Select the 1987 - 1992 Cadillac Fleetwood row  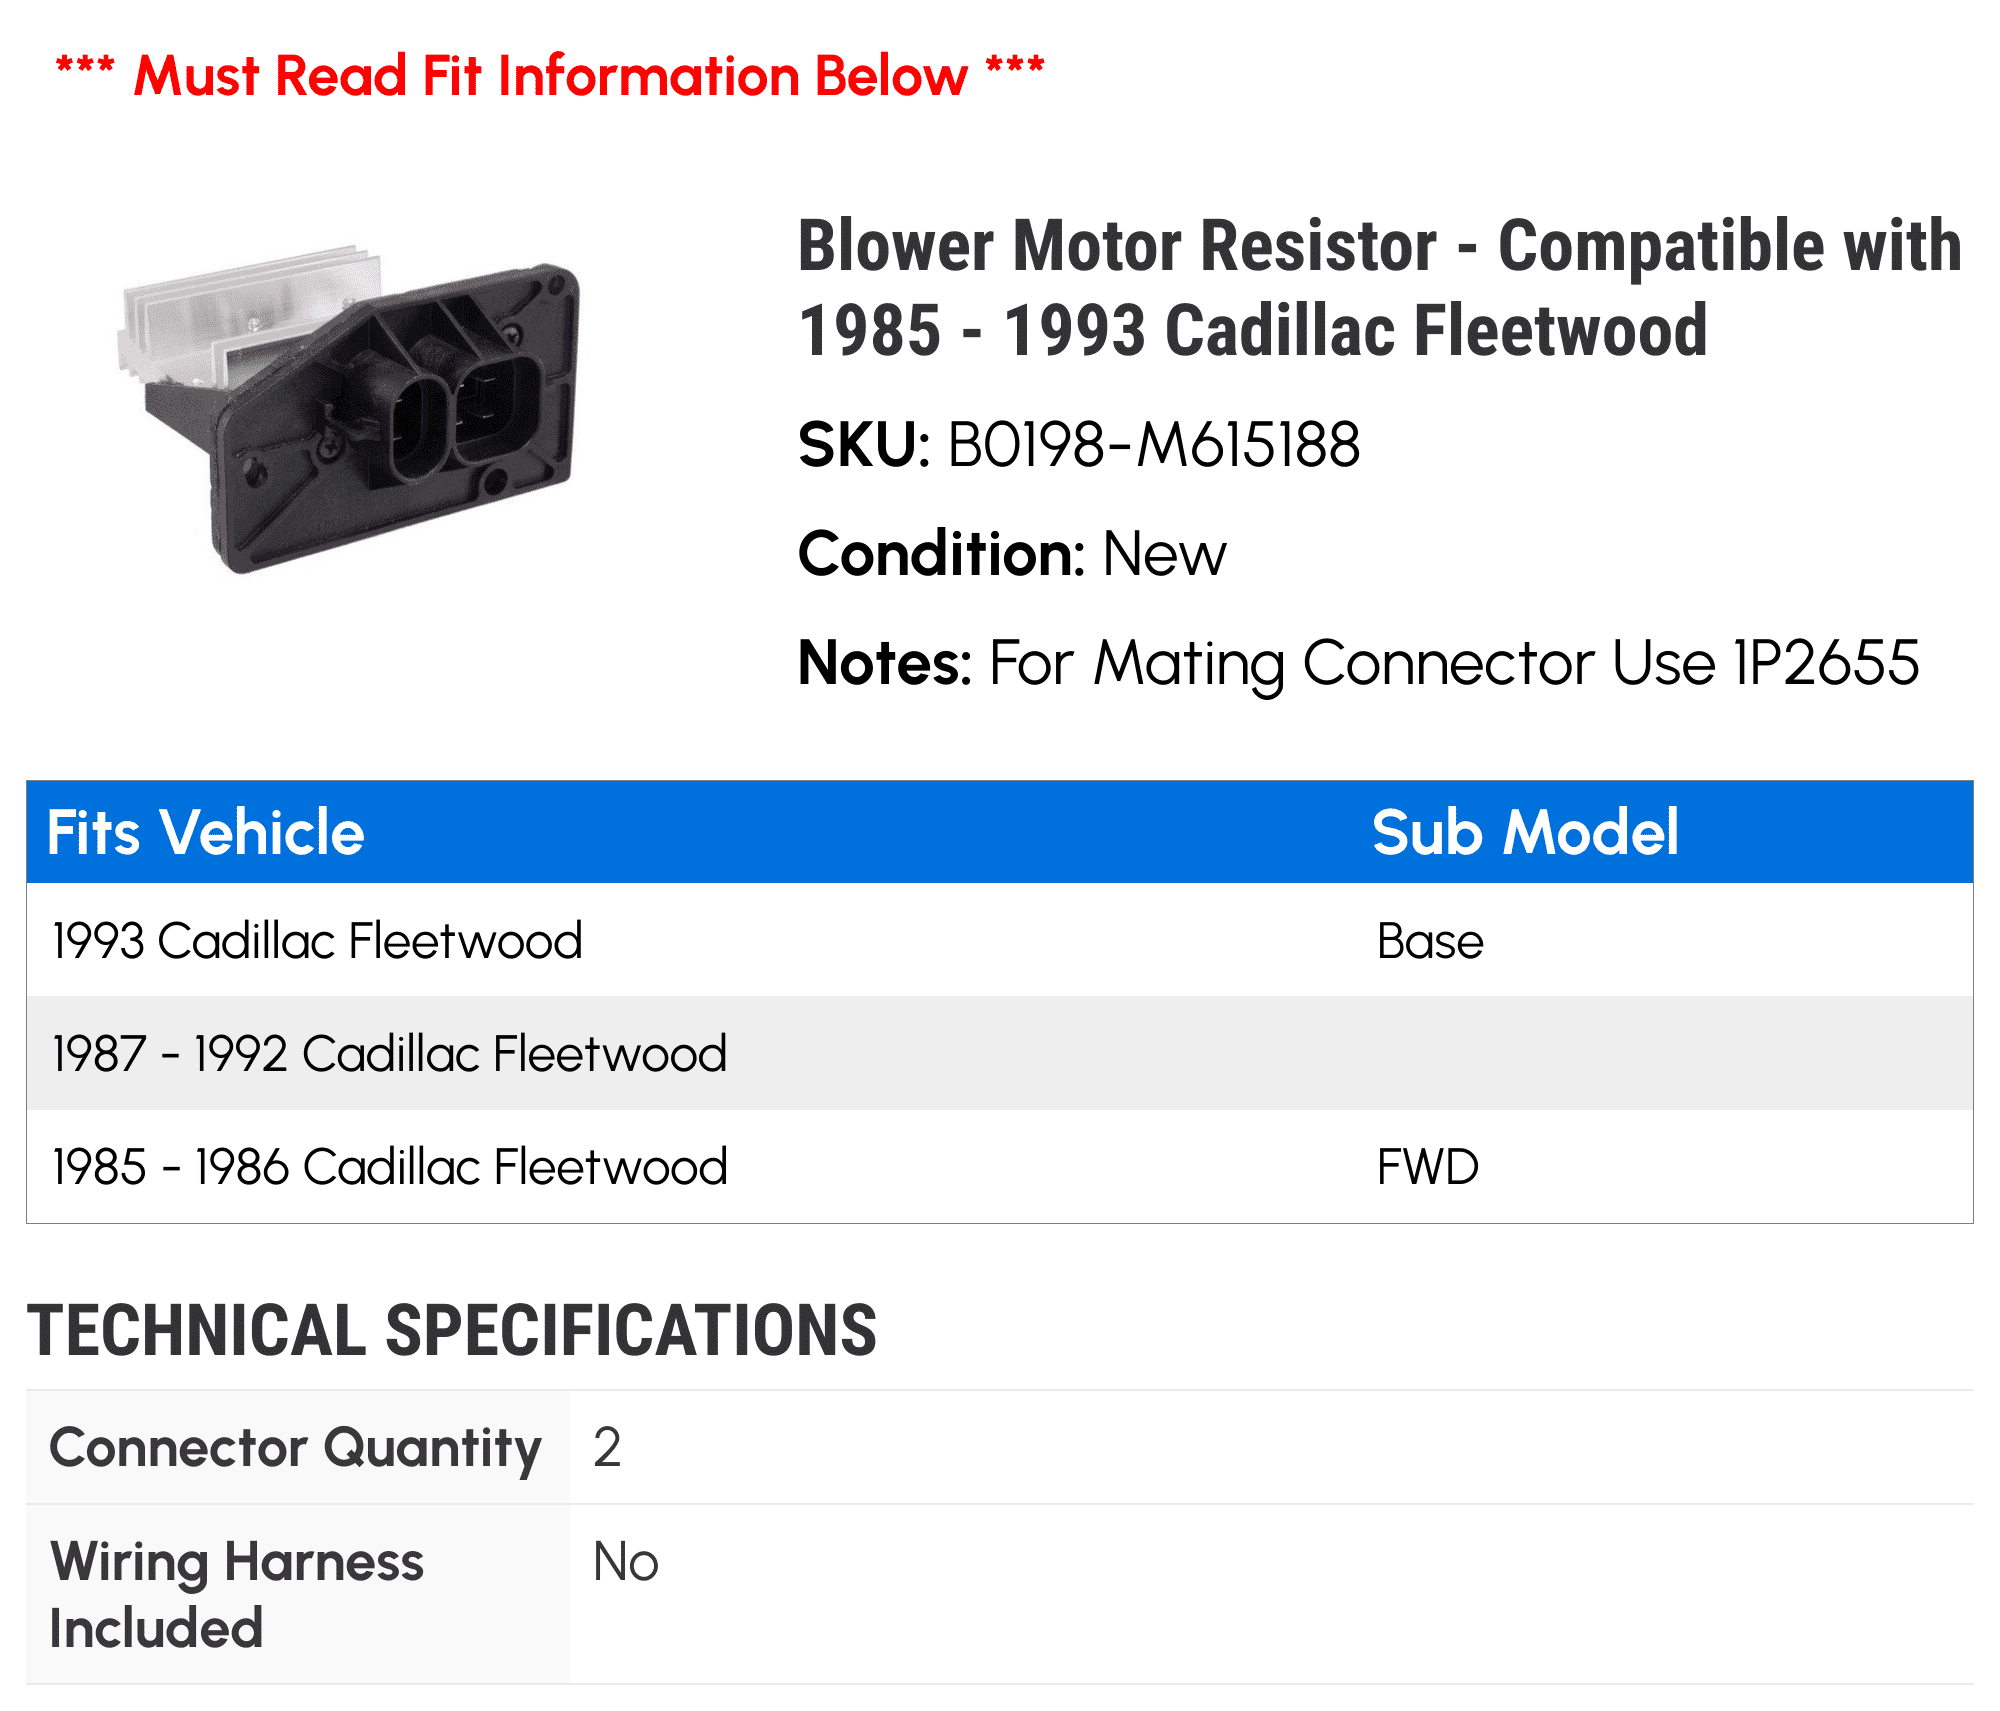tap(1000, 1053)
